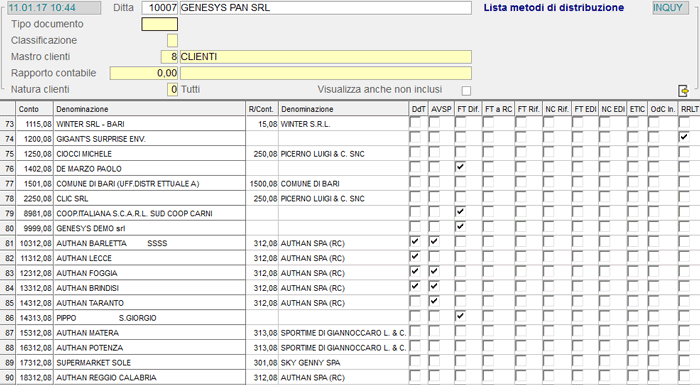Image resolution: width=700 pixels, height=385 pixels.
Task: Click the Classificazione yellow field
Action: (172, 41)
